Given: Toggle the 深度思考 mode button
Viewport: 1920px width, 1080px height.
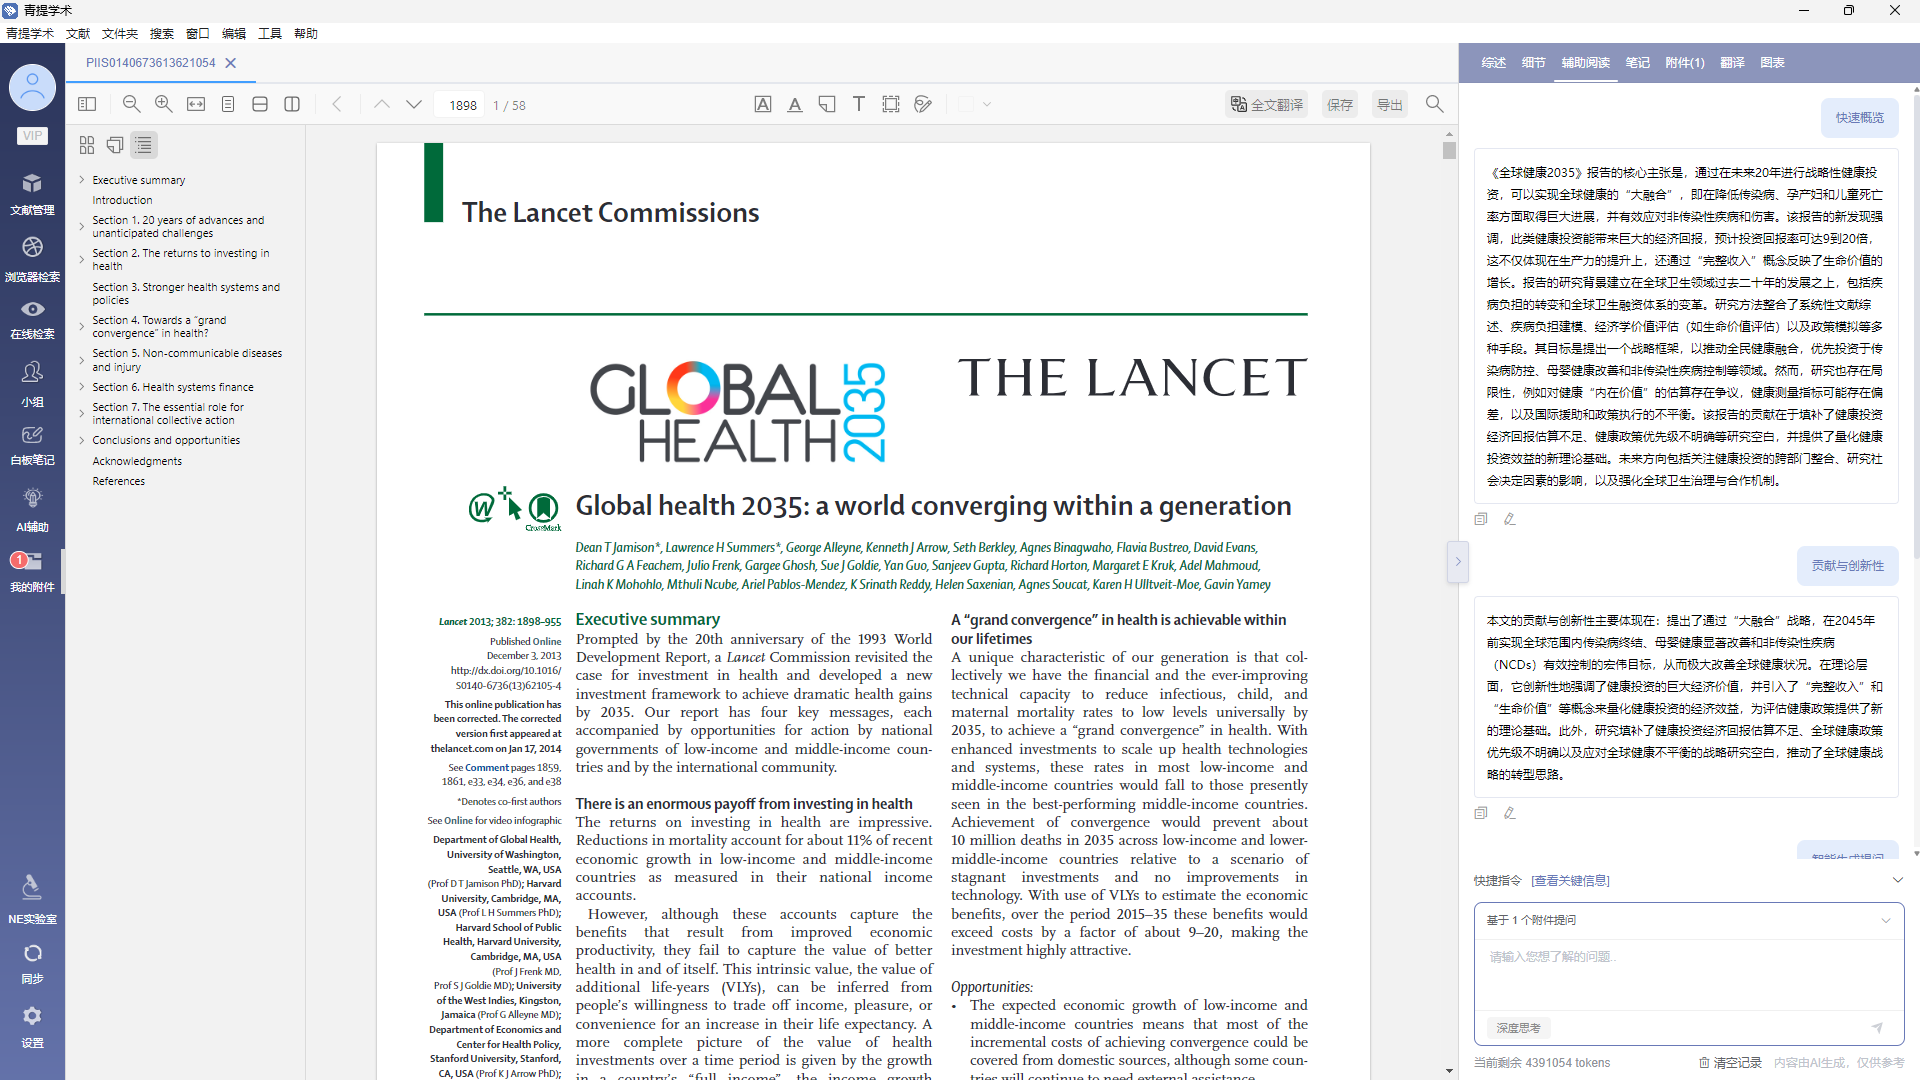Looking at the screenshot, I should pyautogui.click(x=1518, y=1028).
